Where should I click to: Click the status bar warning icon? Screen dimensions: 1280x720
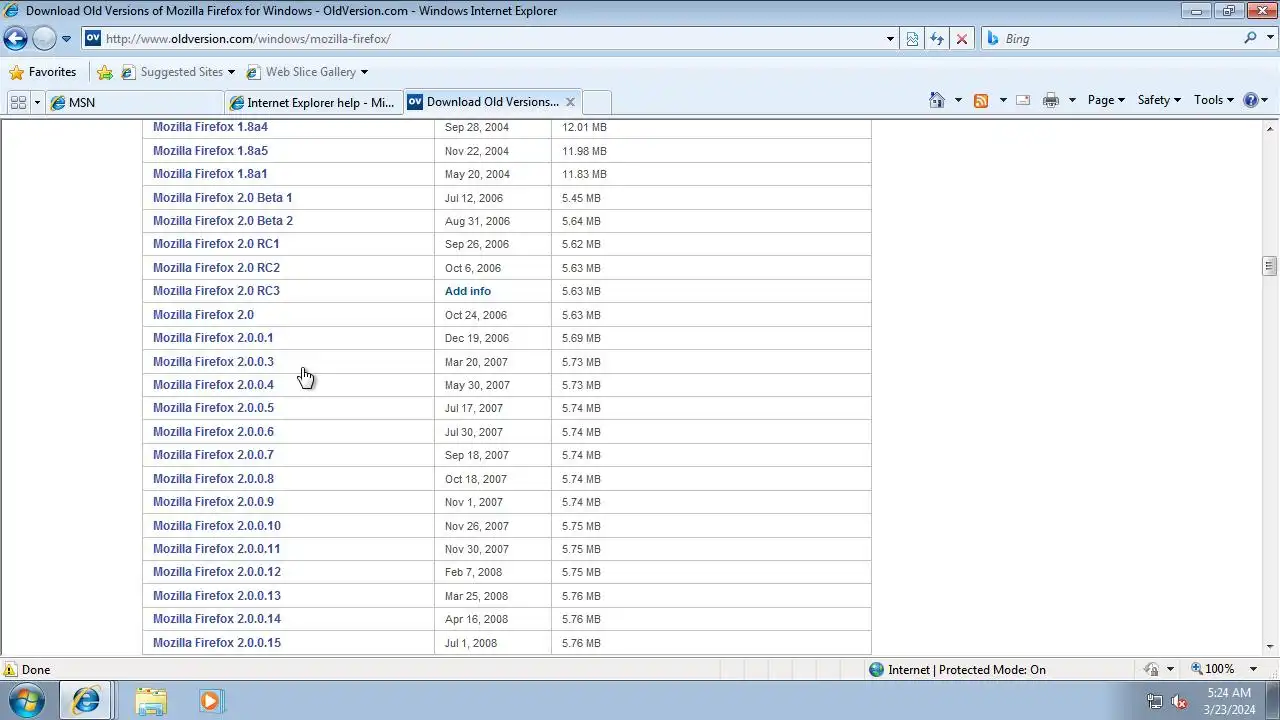click(10, 670)
